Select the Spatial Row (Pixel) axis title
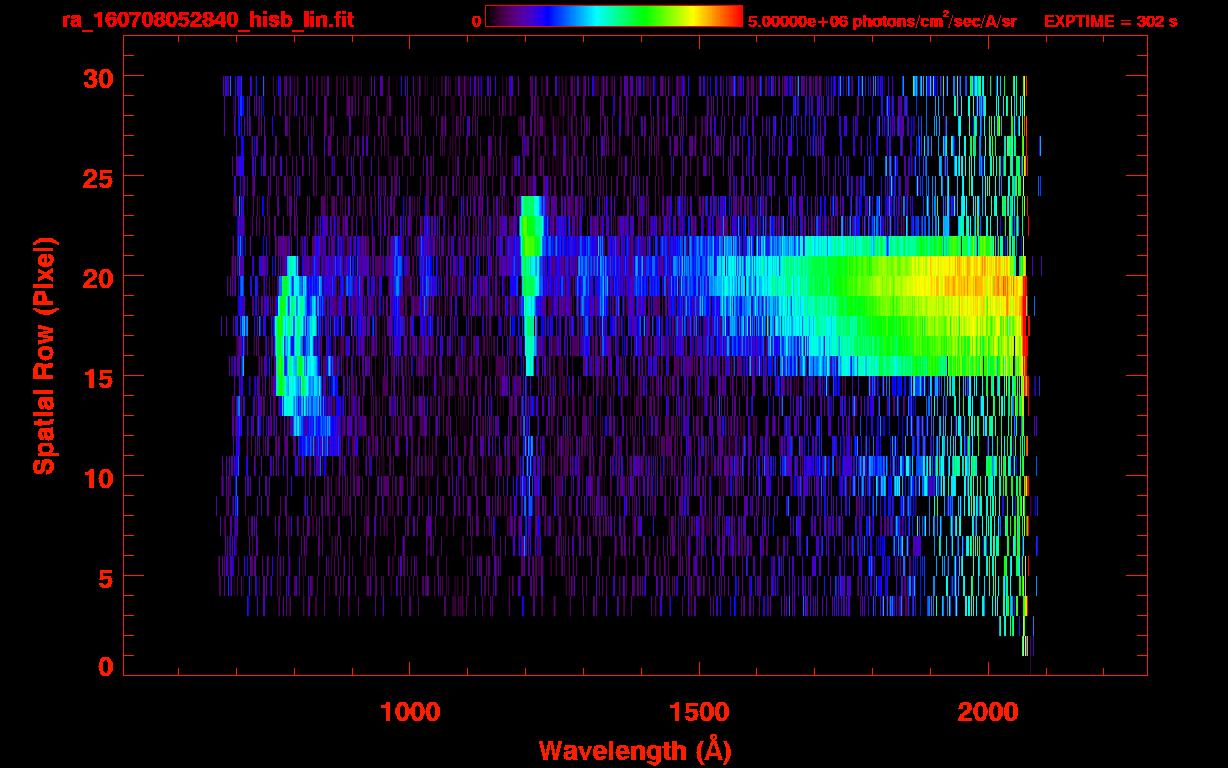Image resolution: width=1228 pixels, height=768 pixels. (43, 355)
